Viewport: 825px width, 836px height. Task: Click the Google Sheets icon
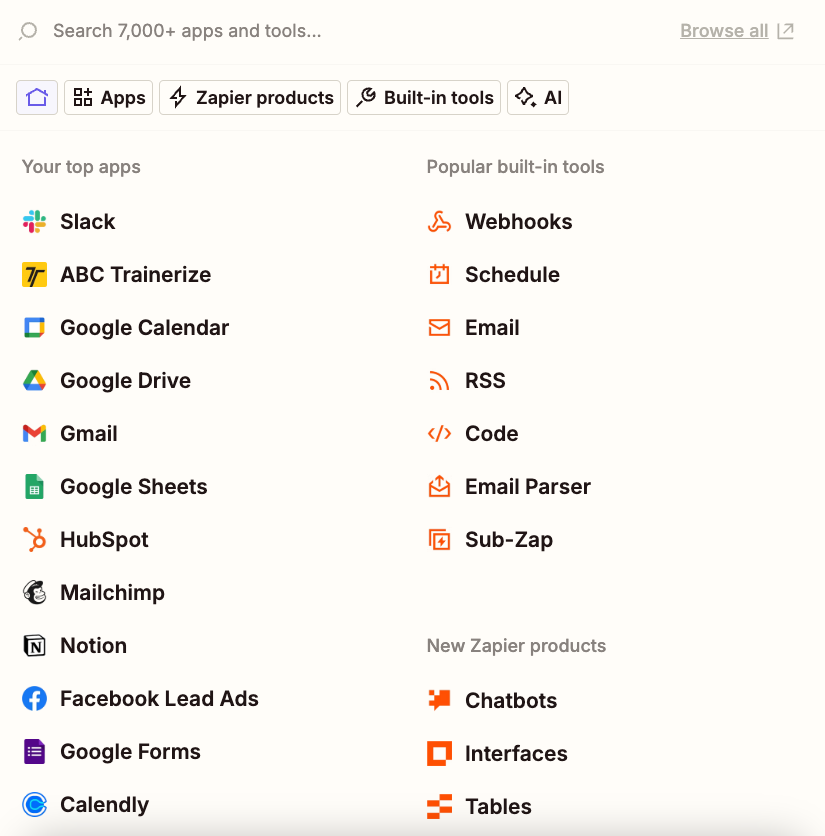(34, 486)
